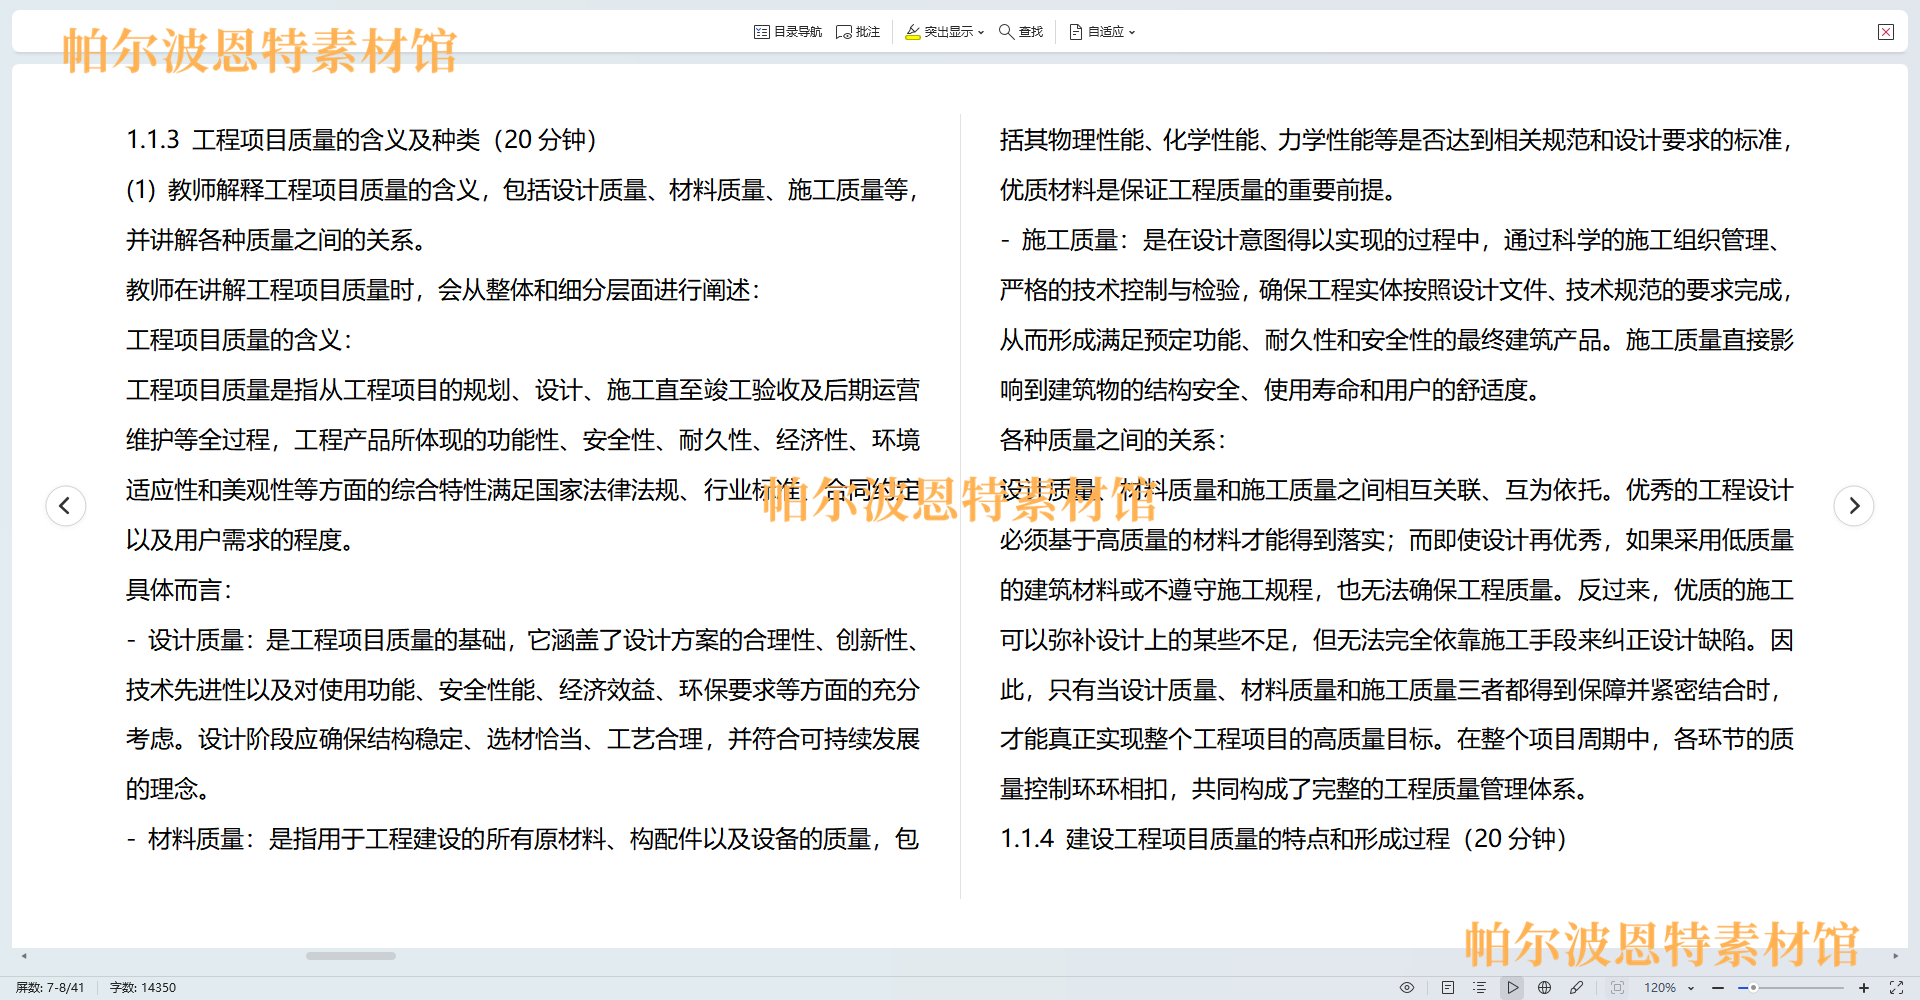Close the reading mode with the X button

pyautogui.click(x=1886, y=32)
